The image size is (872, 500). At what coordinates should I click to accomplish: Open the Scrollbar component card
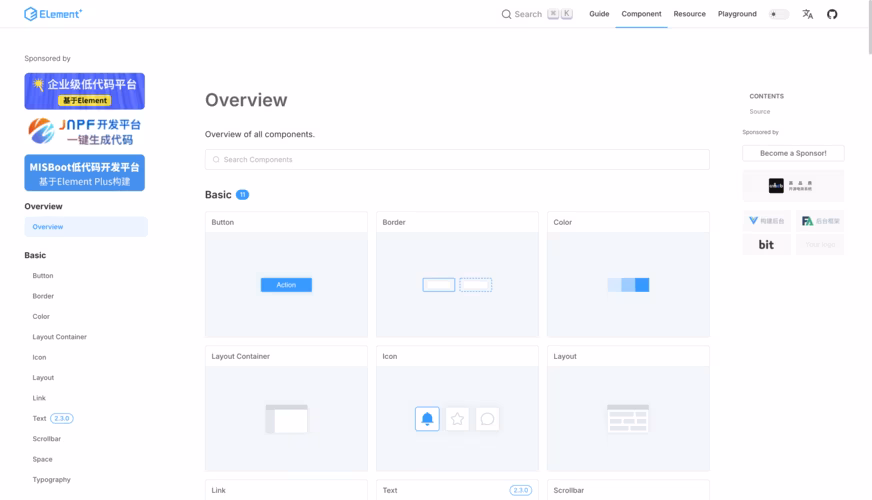tap(628, 490)
